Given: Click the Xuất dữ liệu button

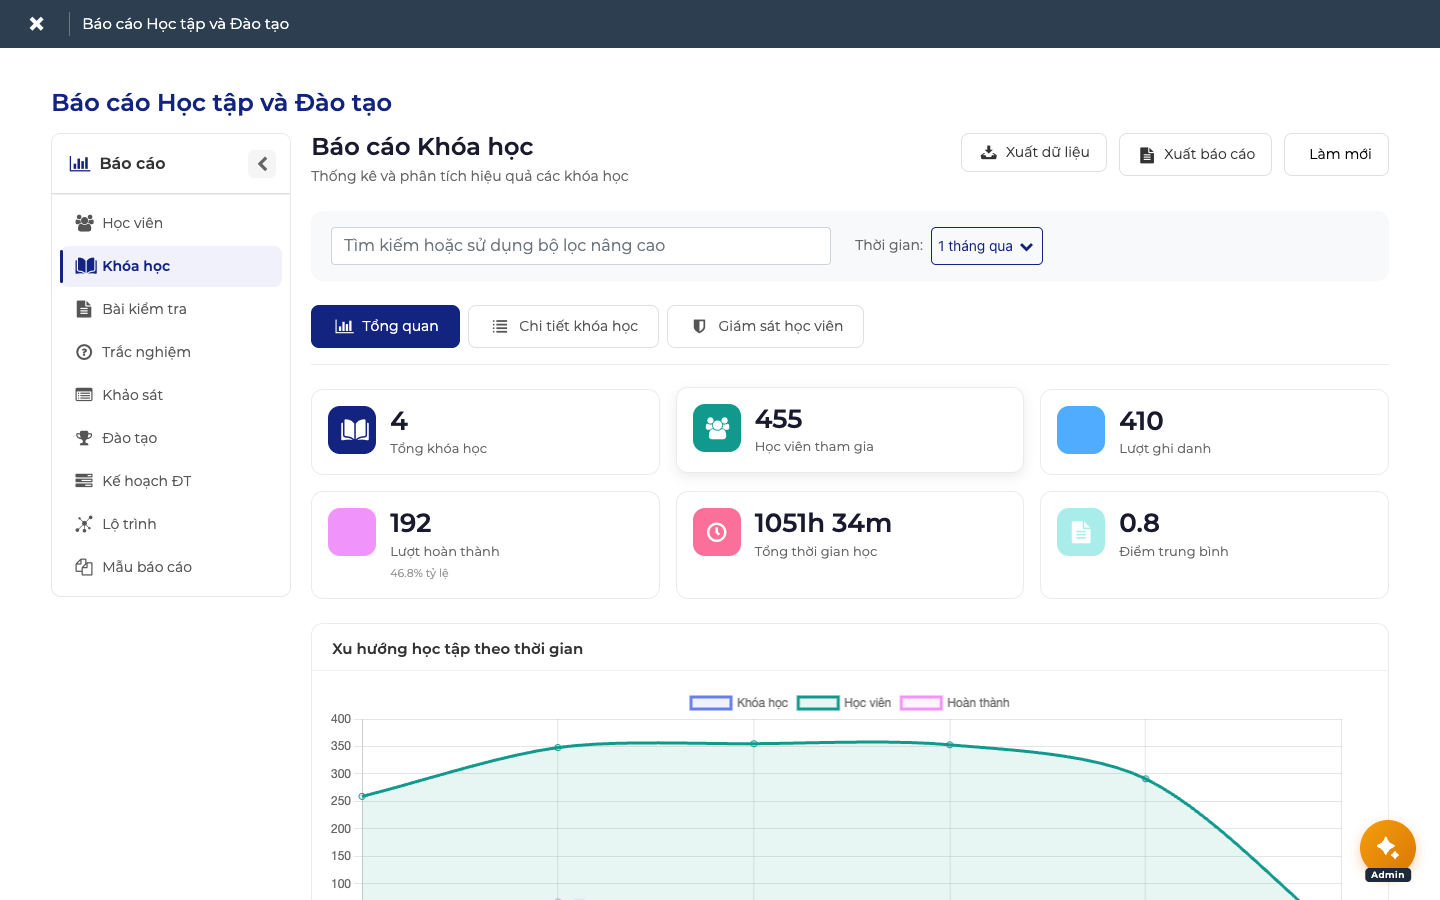Looking at the screenshot, I should click(1034, 153).
